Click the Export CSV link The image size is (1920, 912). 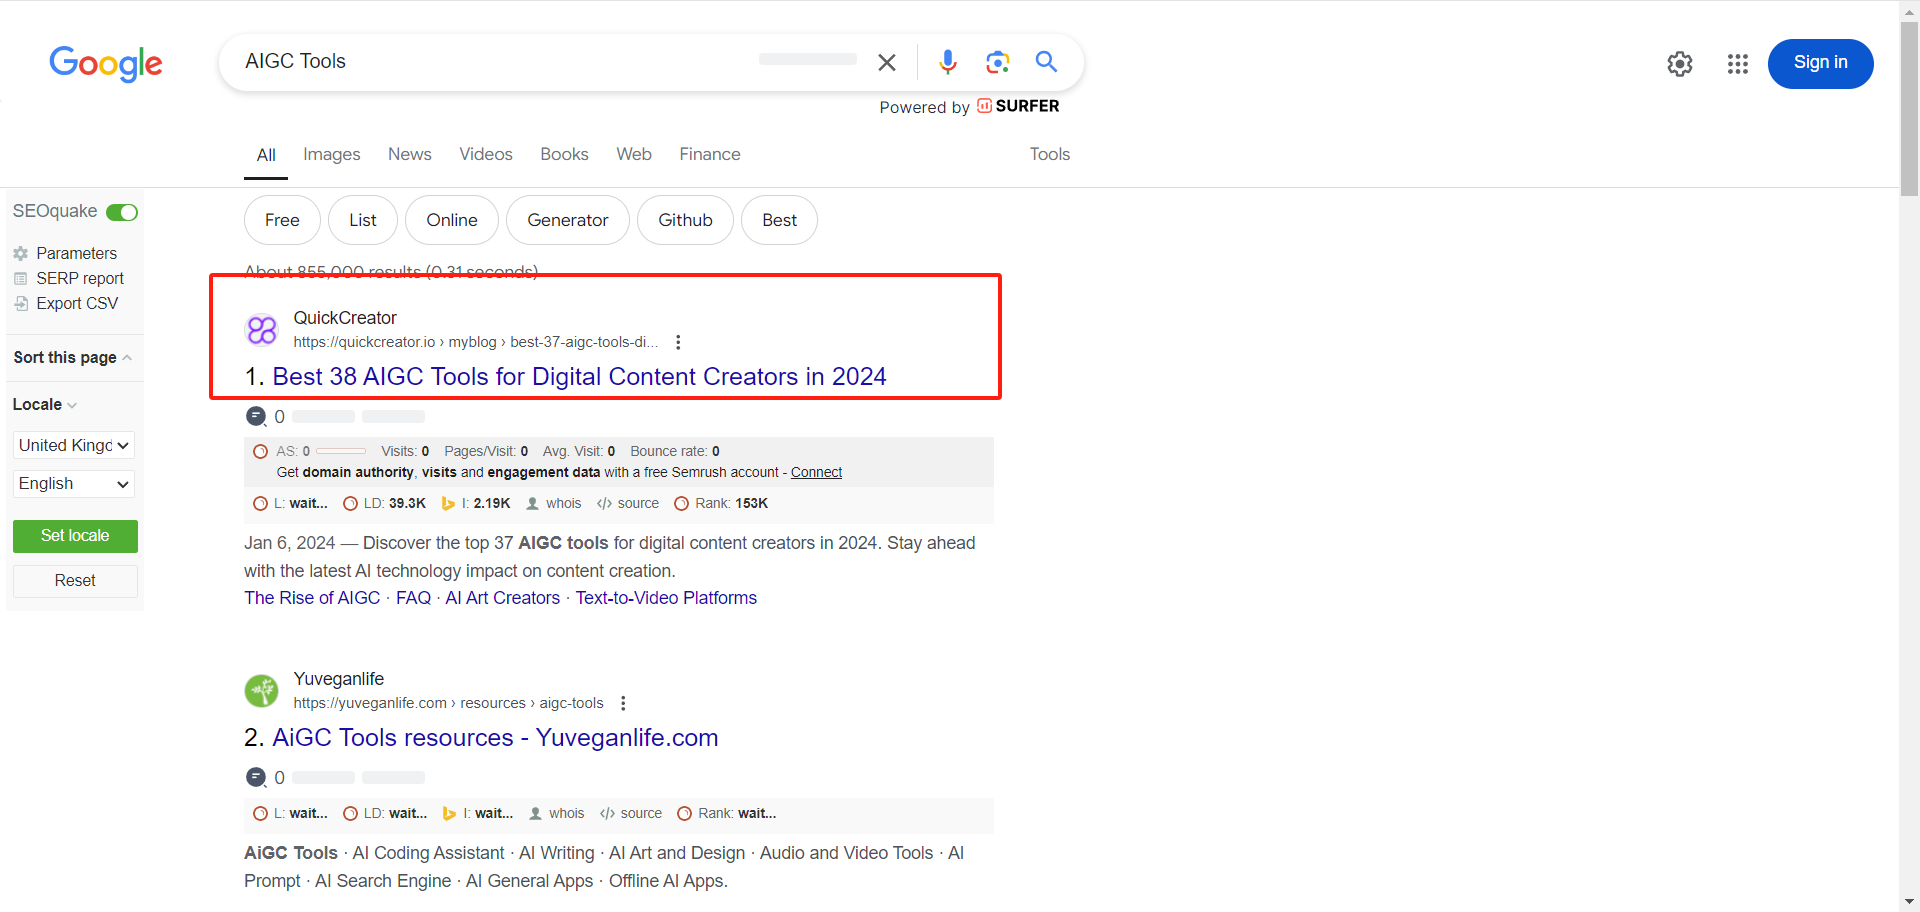point(77,304)
